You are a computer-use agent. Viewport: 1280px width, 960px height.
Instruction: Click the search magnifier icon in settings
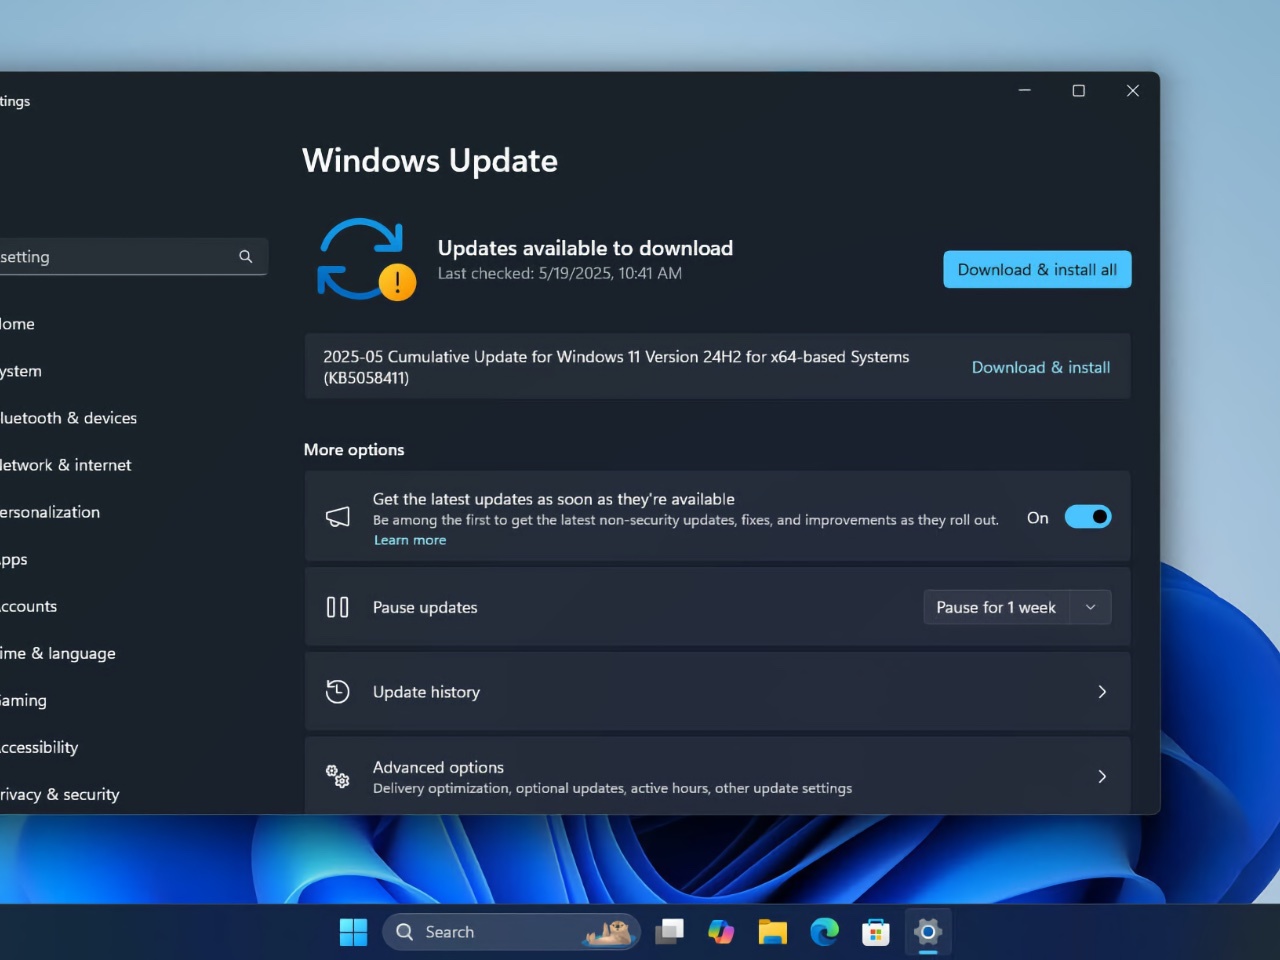[x=245, y=257]
